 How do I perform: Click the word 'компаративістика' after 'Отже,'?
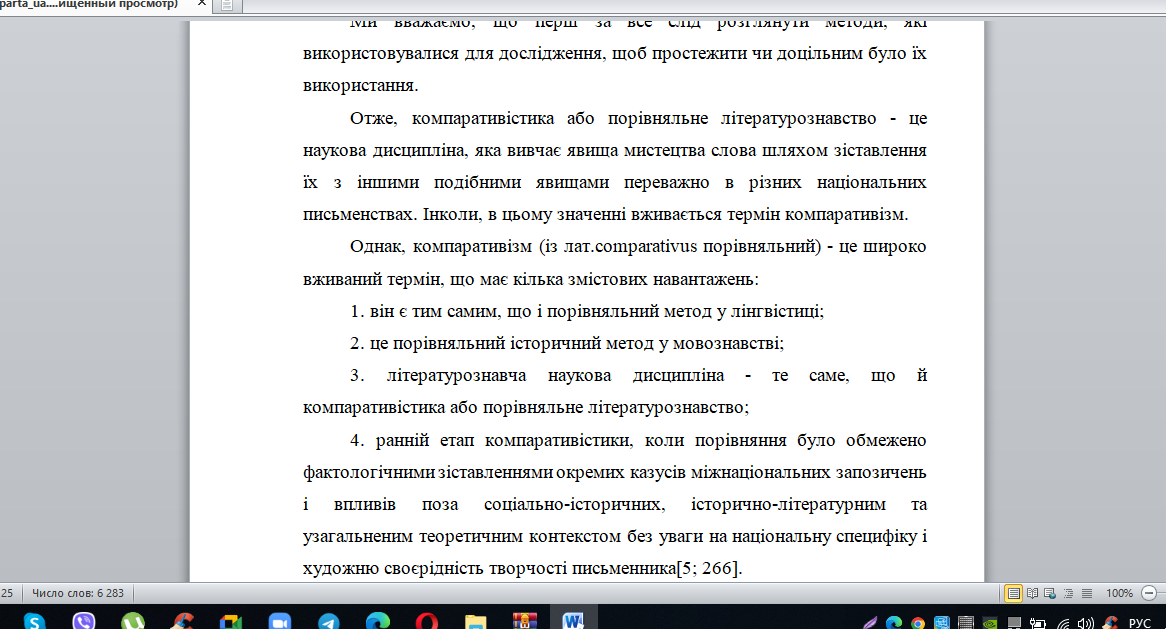[x=483, y=118]
